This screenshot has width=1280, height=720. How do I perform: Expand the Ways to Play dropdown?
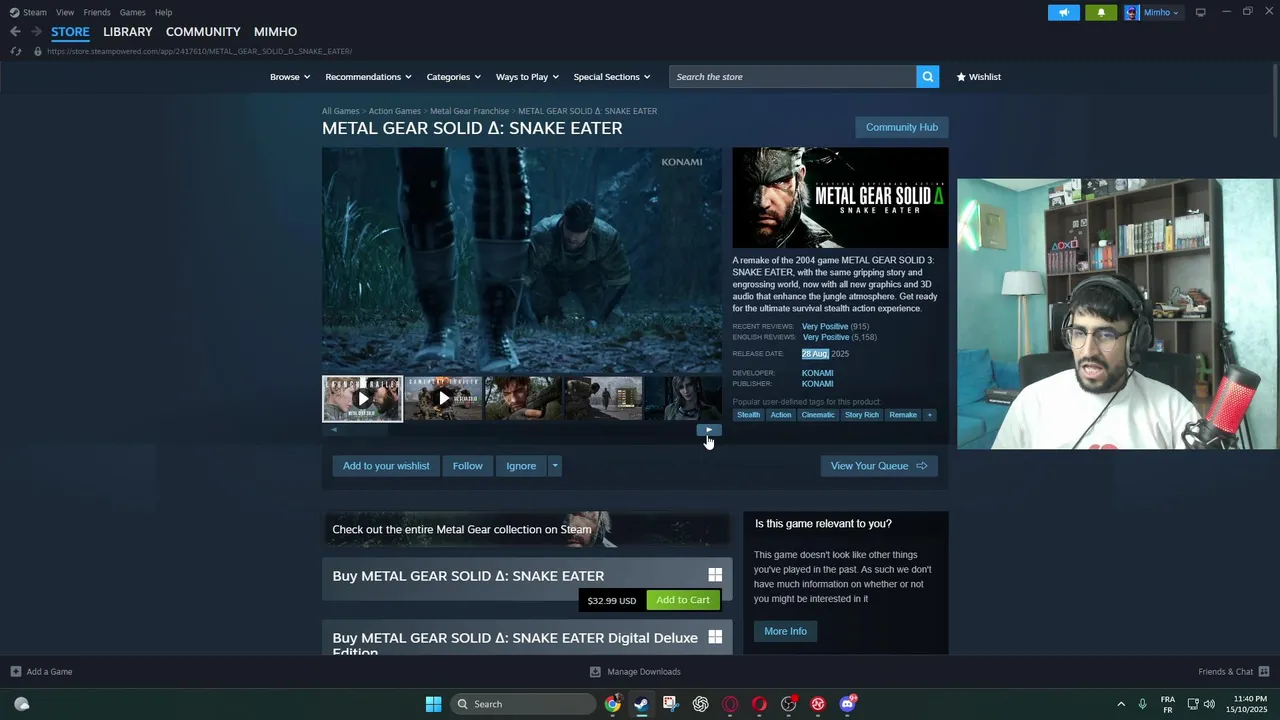pyautogui.click(x=527, y=77)
